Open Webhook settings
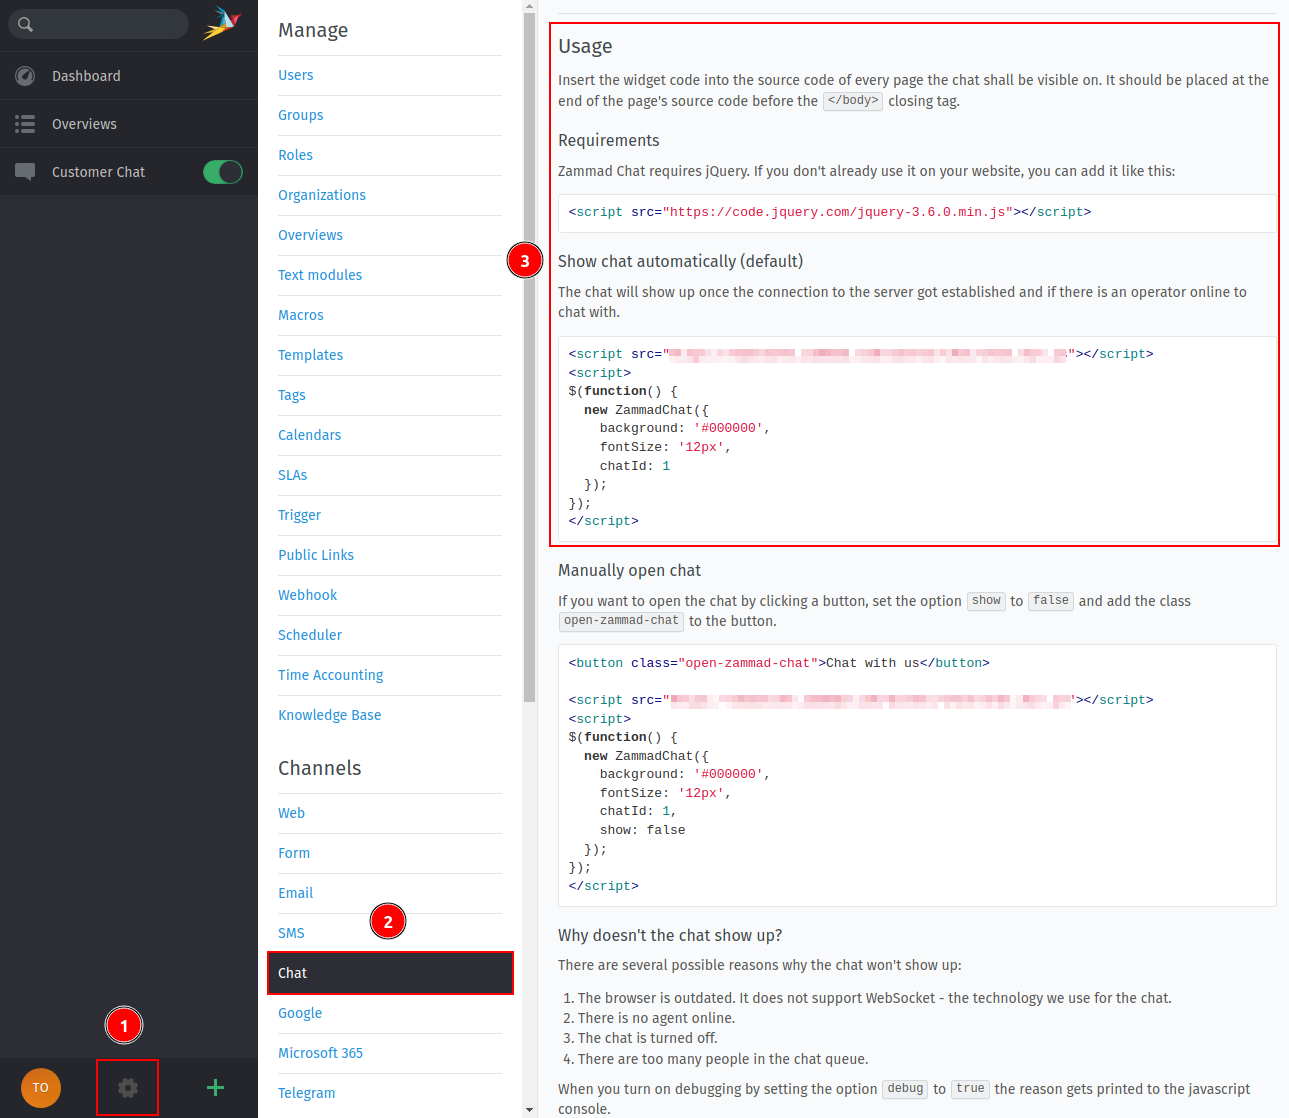This screenshot has width=1289, height=1118. pyautogui.click(x=308, y=595)
